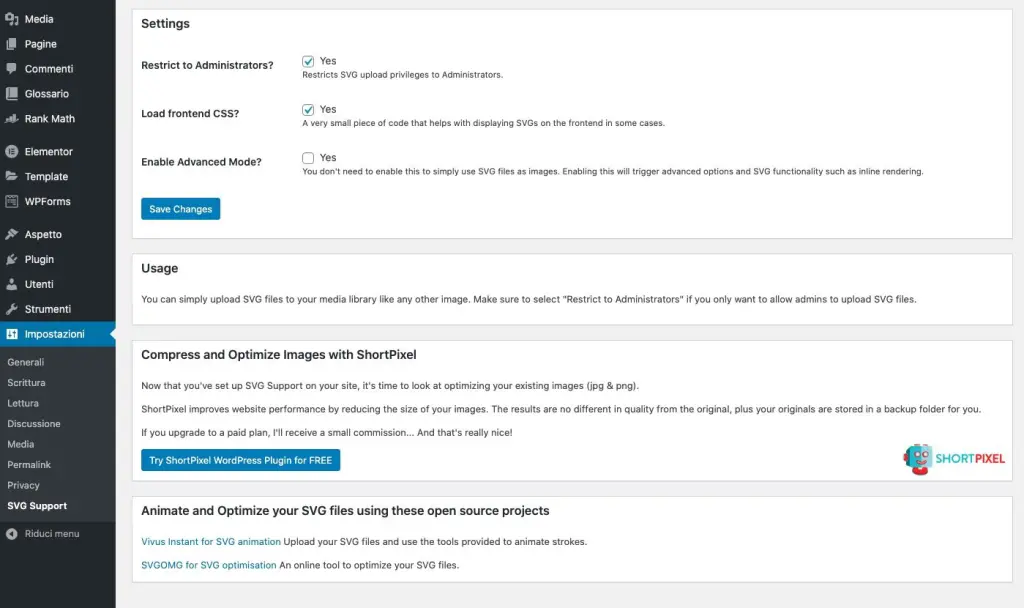Click the Glossario book icon
Screen dimensions: 1024x608
point(12,94)
